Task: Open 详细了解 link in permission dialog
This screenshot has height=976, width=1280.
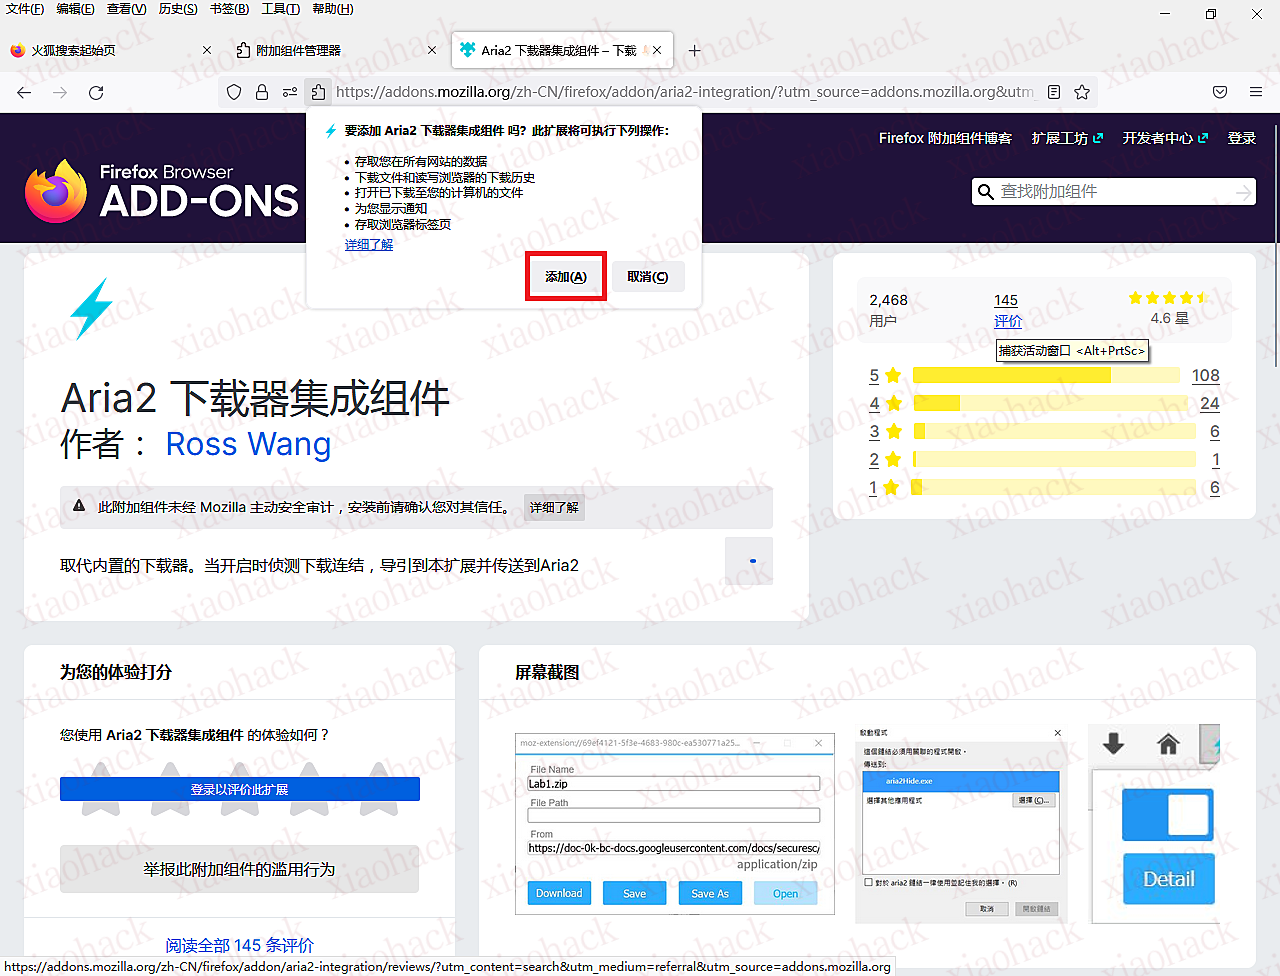Action: coord(369,245)
